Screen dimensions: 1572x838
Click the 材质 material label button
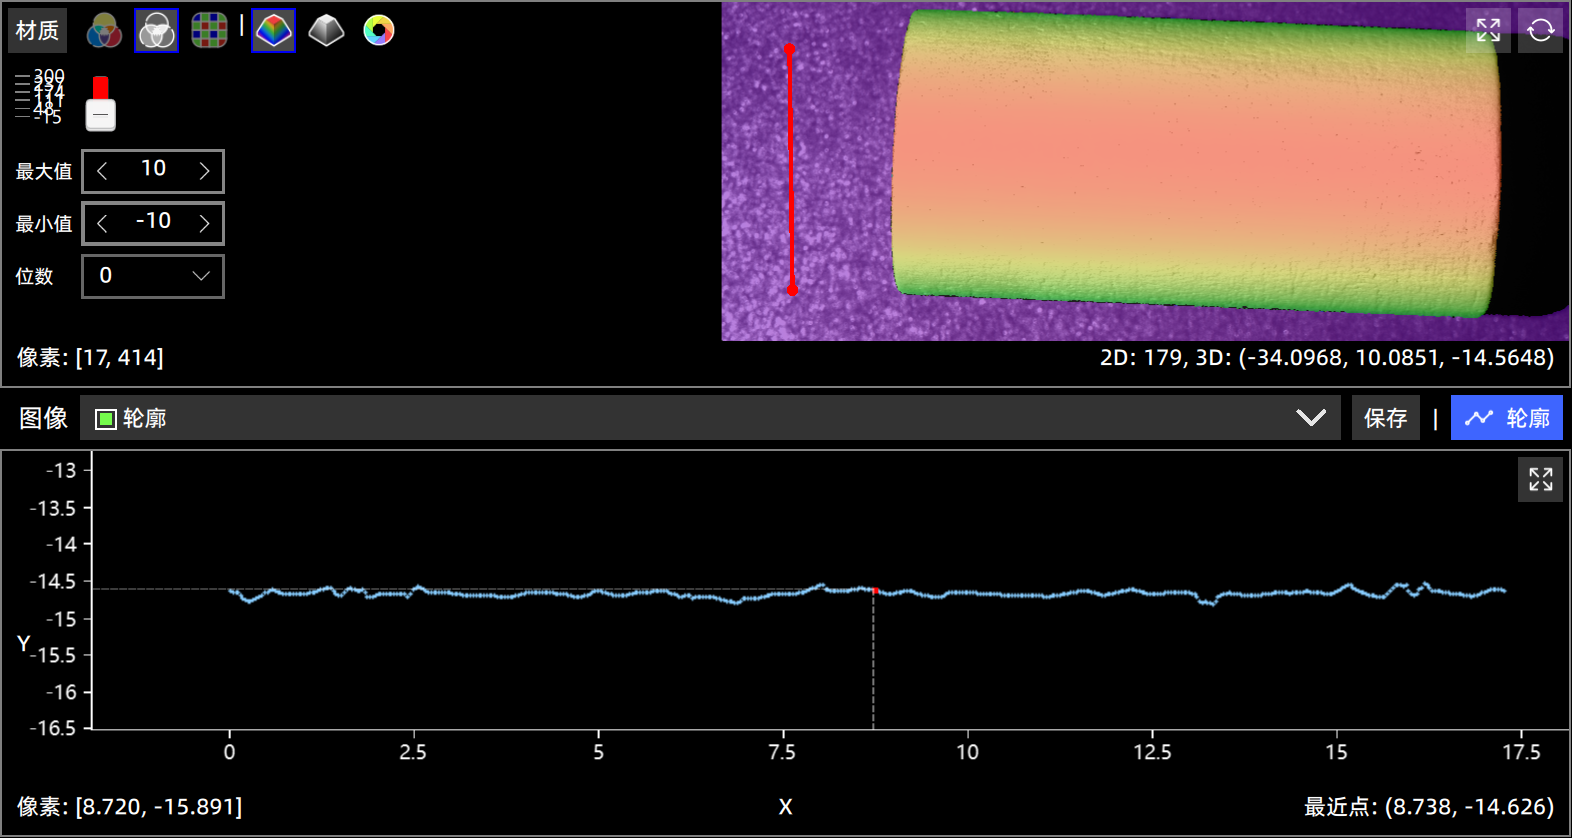(x=37, y=31)
